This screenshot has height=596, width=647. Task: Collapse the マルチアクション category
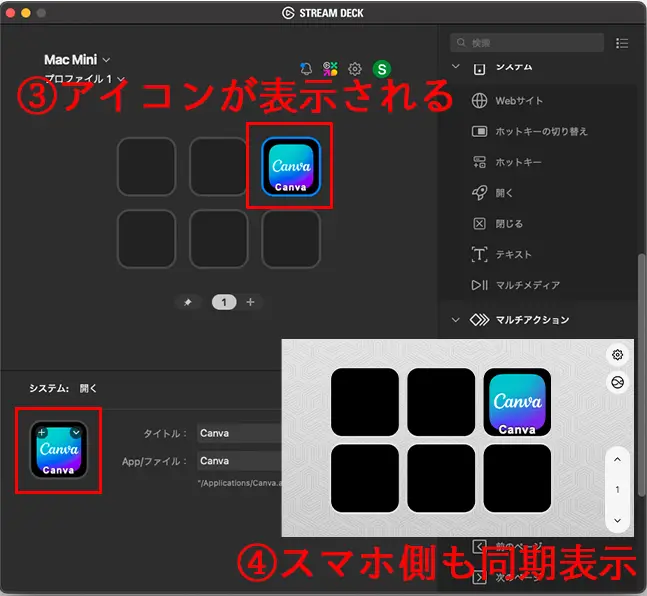click(x=456, y=320)
